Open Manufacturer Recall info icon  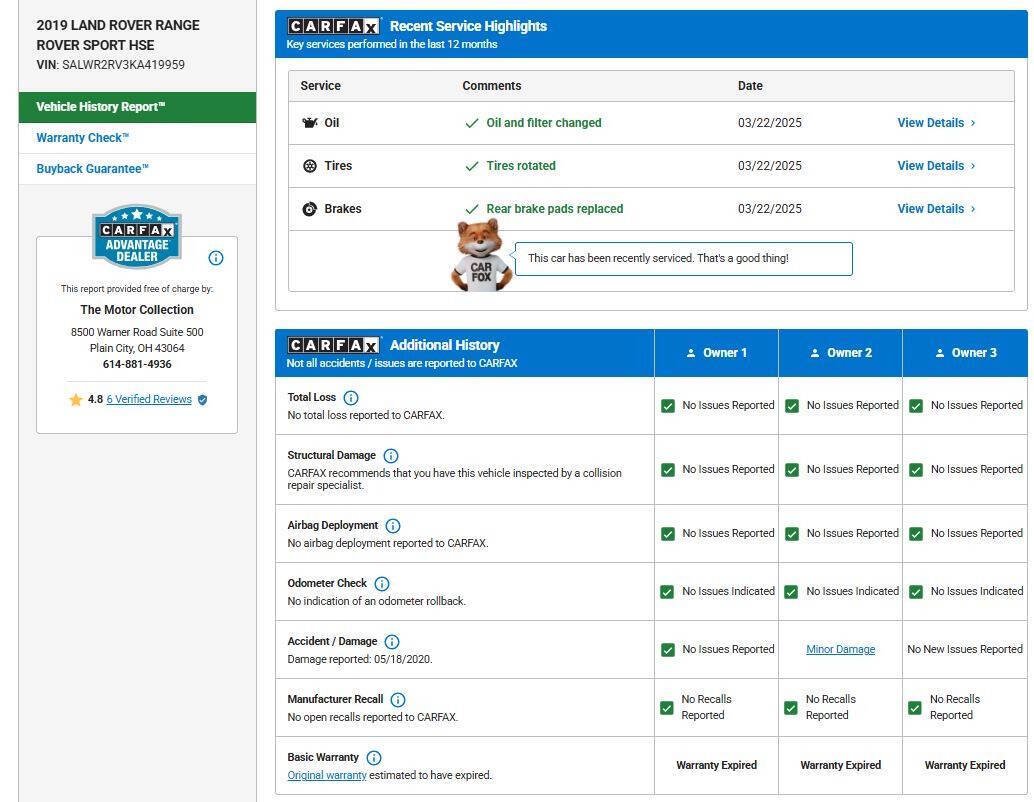pyautogui.click(x=398, y=700)
